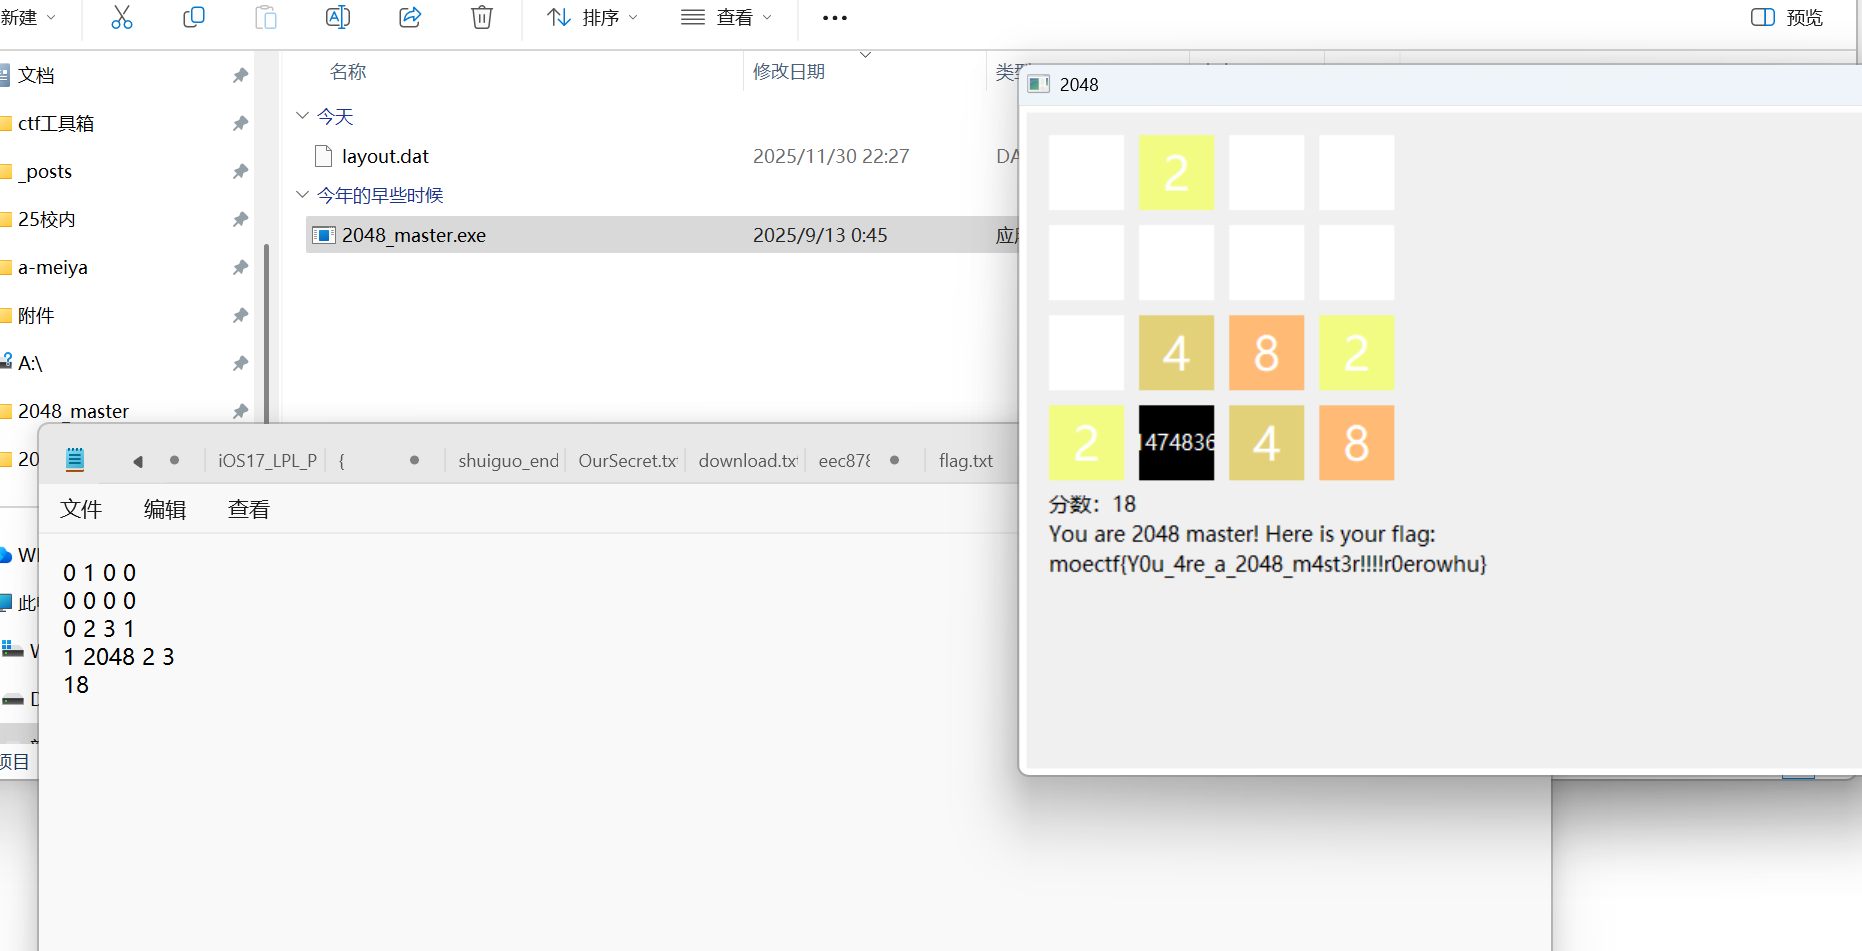Image resolution: width=1862 pixels, height=951 pixels.
Task: Open the 排序 sort dropdown
Action: point(592,18)
